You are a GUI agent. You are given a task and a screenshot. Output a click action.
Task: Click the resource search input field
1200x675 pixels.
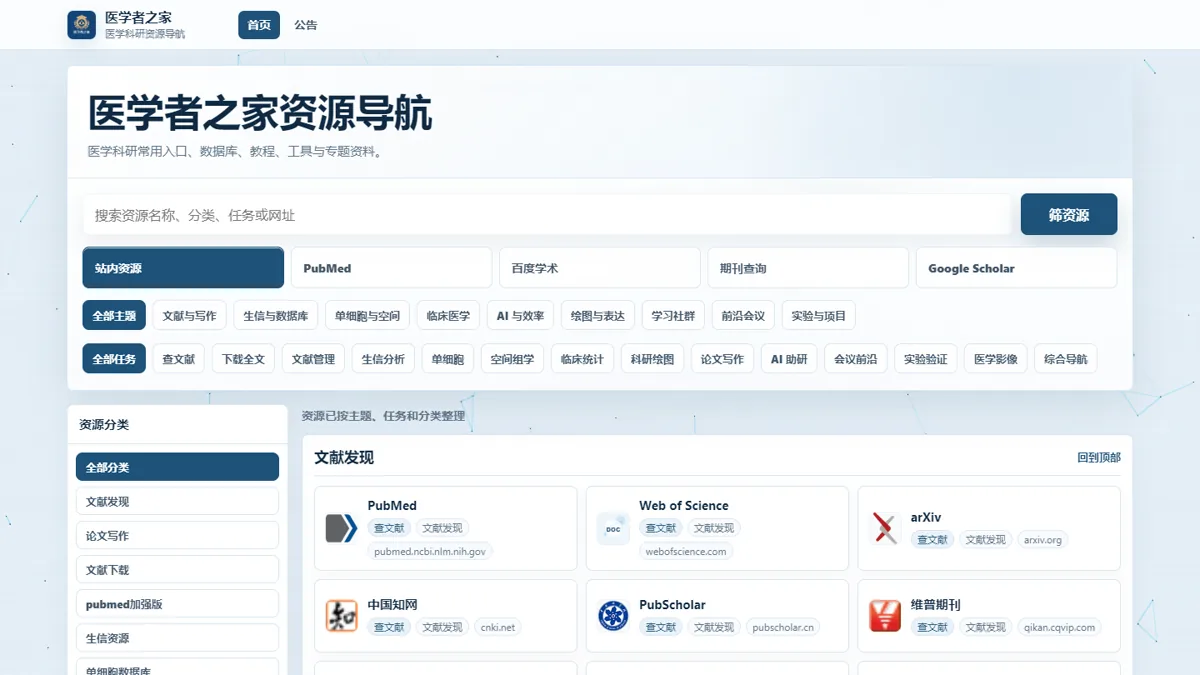[x=547, y=215]
